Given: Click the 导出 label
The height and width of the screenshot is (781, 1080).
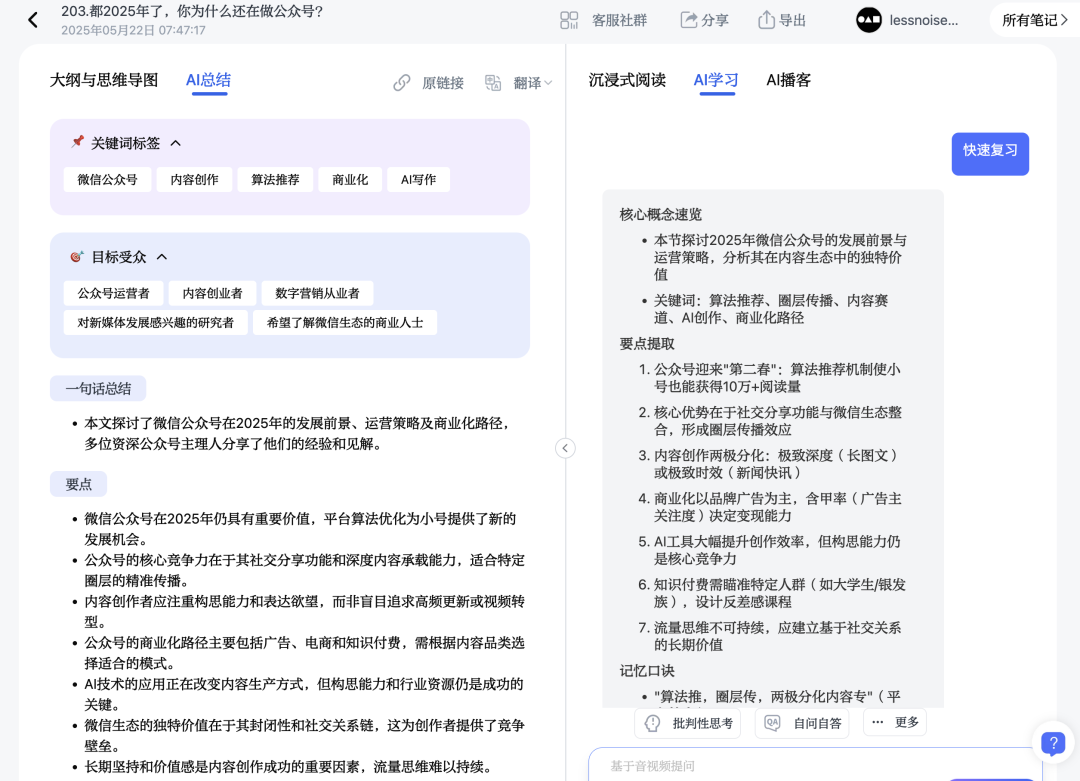Looking at the screenshot, I should (792, 20).
